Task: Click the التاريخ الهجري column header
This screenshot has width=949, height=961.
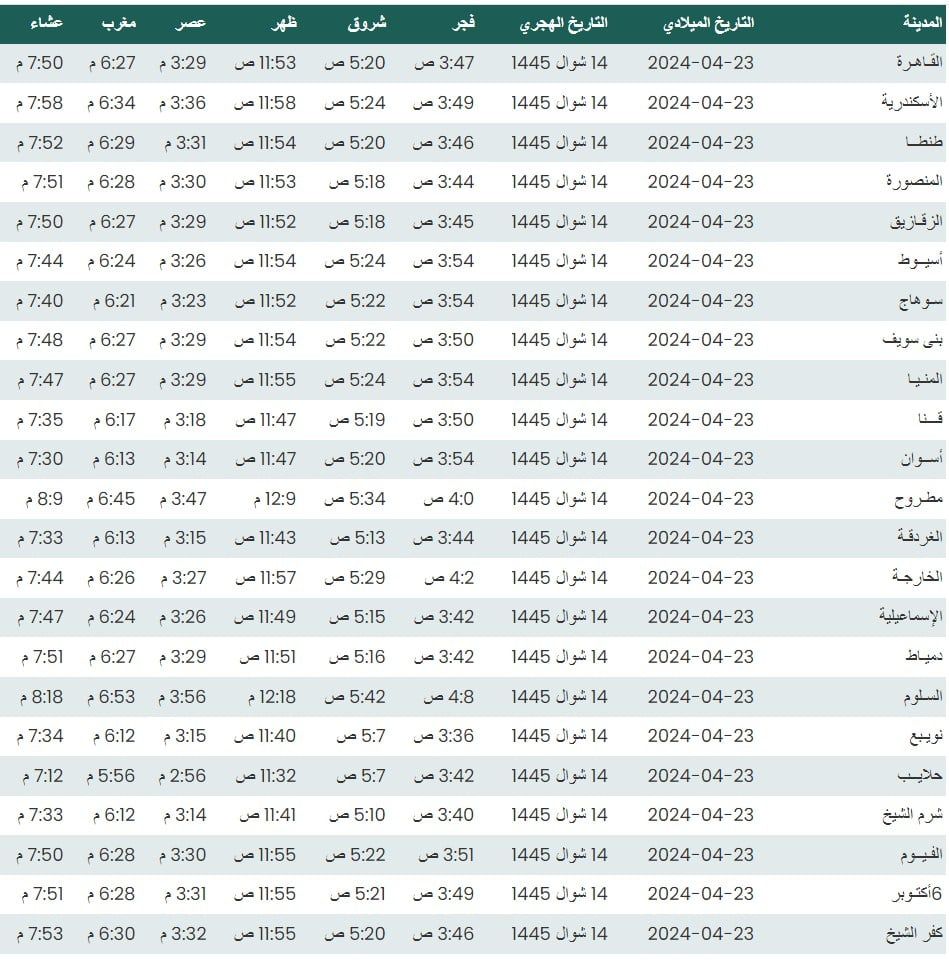Action: [563, 23]
